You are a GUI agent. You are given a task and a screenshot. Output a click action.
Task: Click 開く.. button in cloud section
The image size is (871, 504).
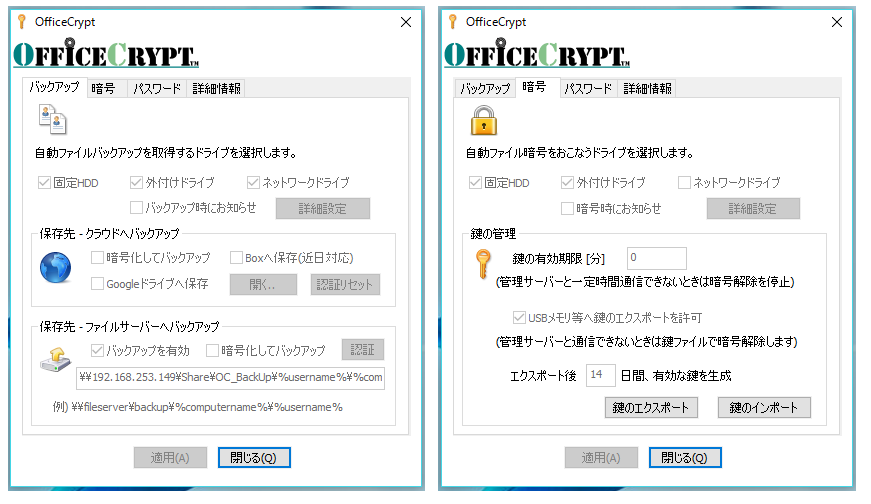263,285
